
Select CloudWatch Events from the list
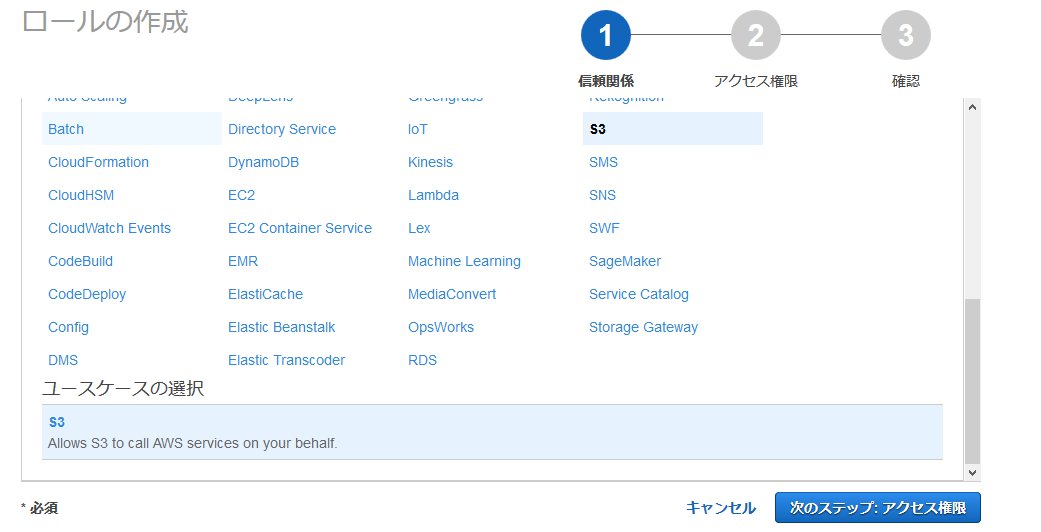(109, 228)
